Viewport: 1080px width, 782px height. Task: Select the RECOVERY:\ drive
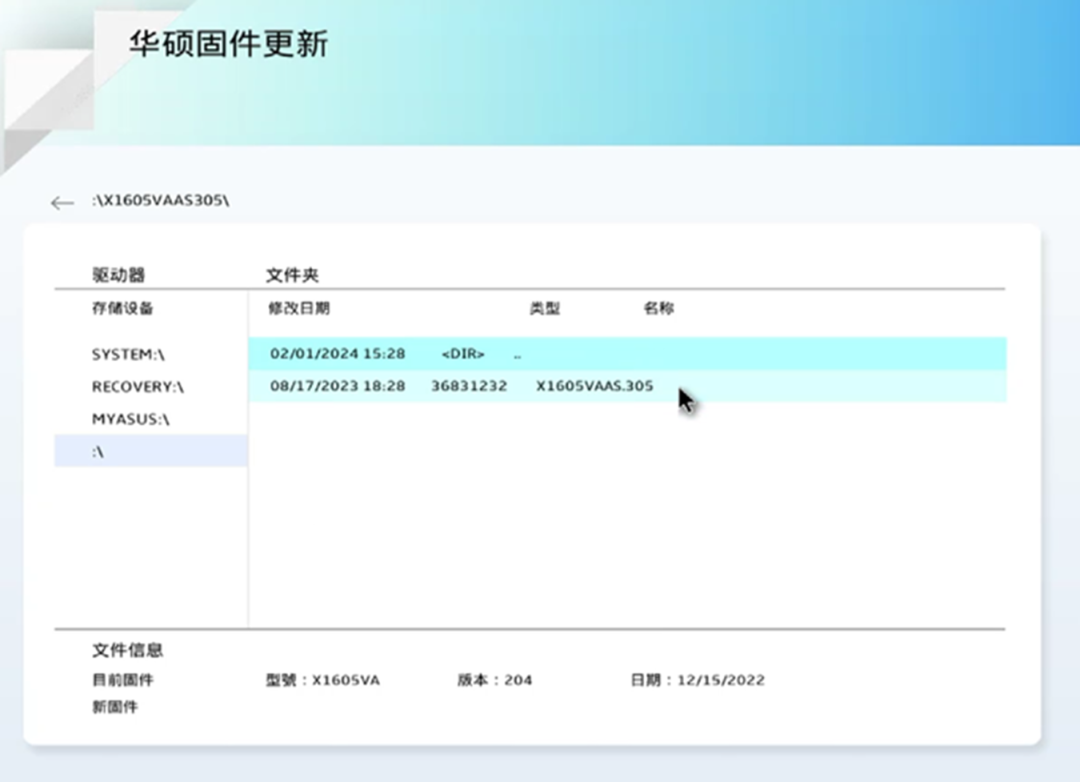tap(138, 387)
